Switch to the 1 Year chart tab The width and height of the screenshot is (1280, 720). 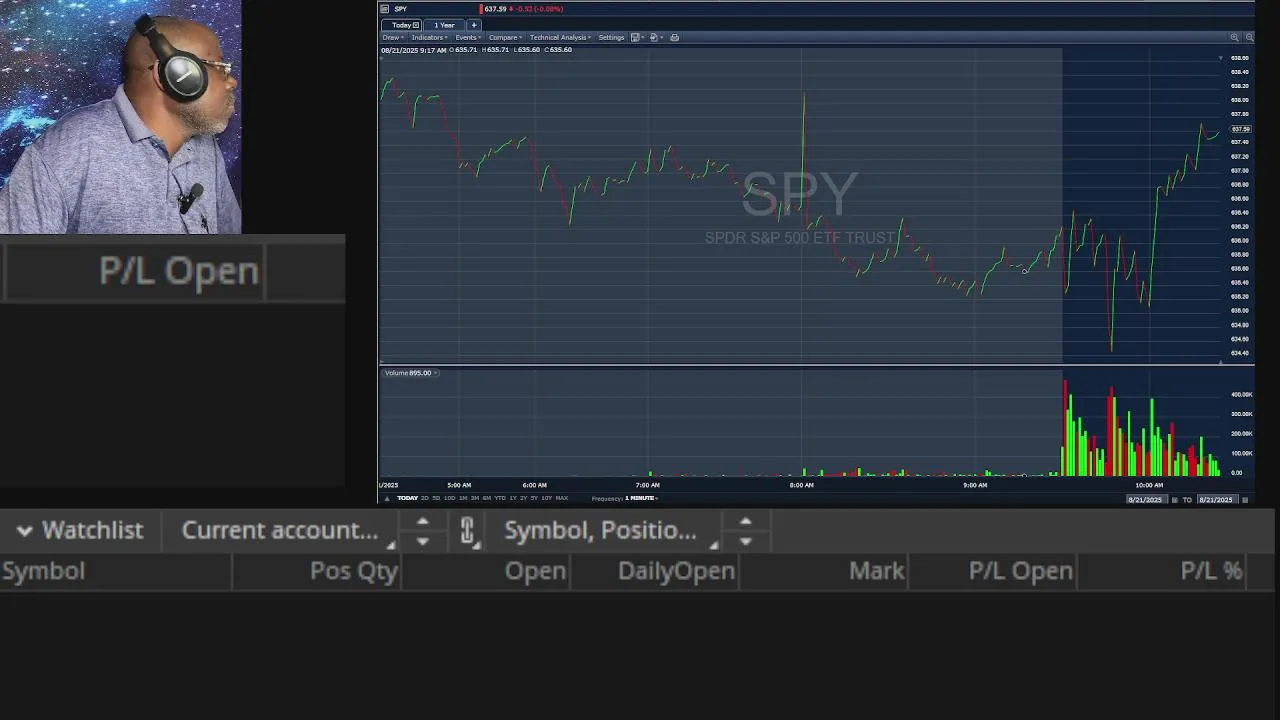click(x=444, y=25)
